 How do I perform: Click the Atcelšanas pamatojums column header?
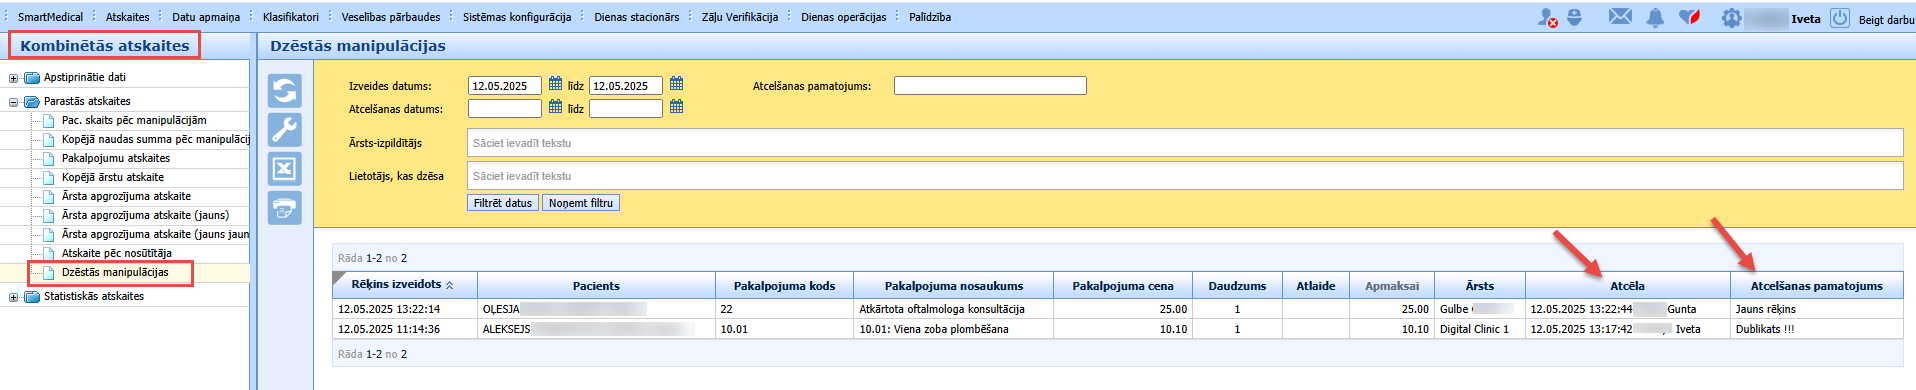(x=1816, y=286)
